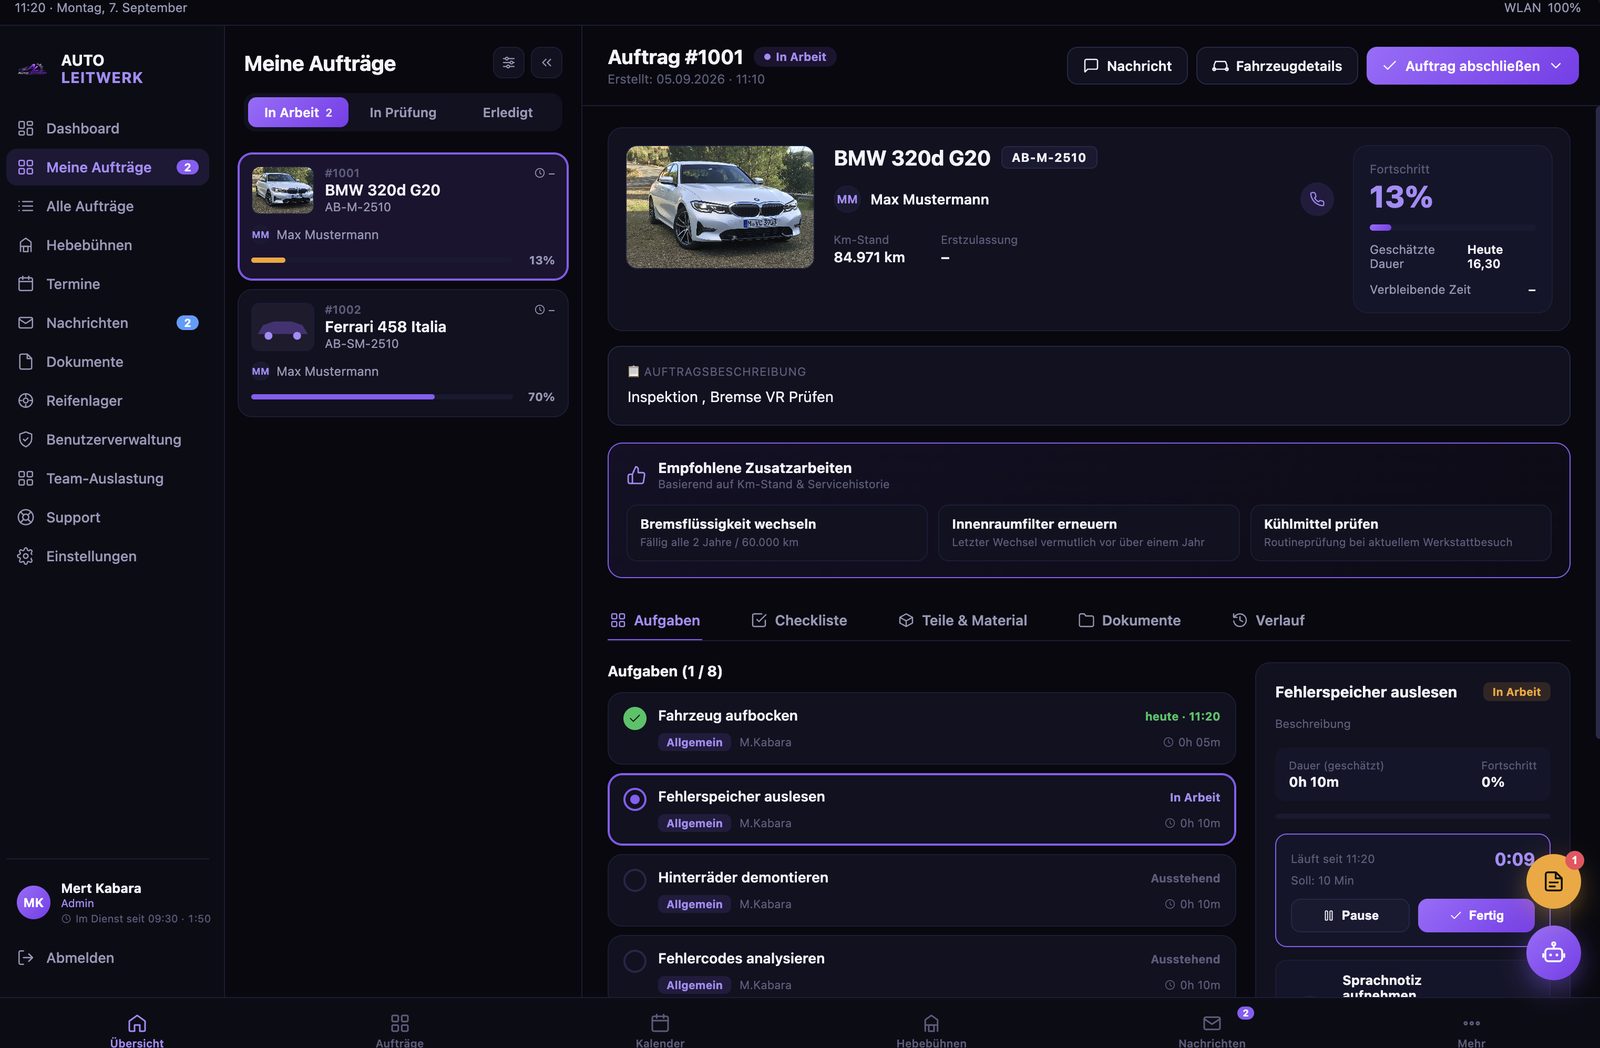Select the Ferrari 458 Italia order card
This screenshot has height=1048, width=1600.
(x=403, y=353)
